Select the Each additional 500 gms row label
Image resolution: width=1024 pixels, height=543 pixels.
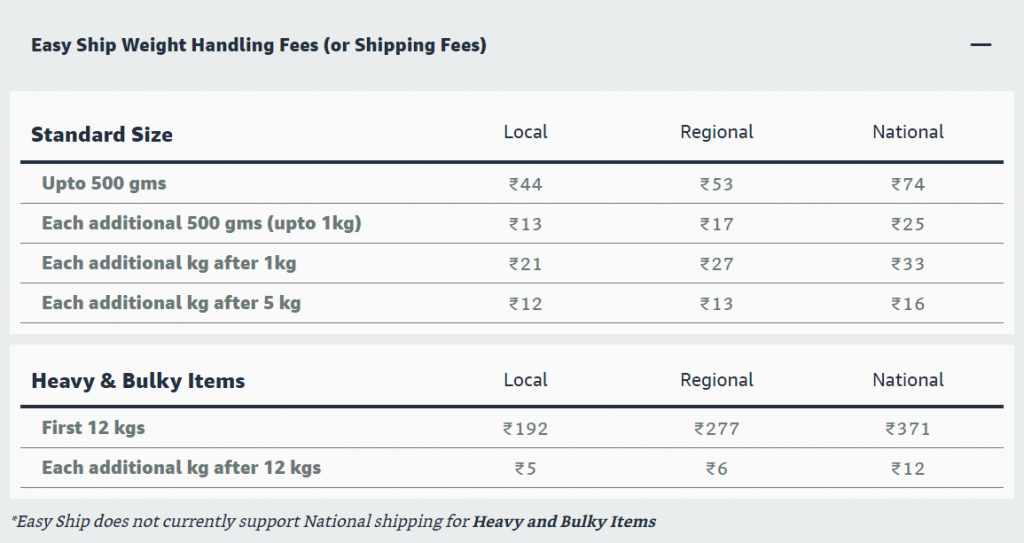tap(201, 223)
